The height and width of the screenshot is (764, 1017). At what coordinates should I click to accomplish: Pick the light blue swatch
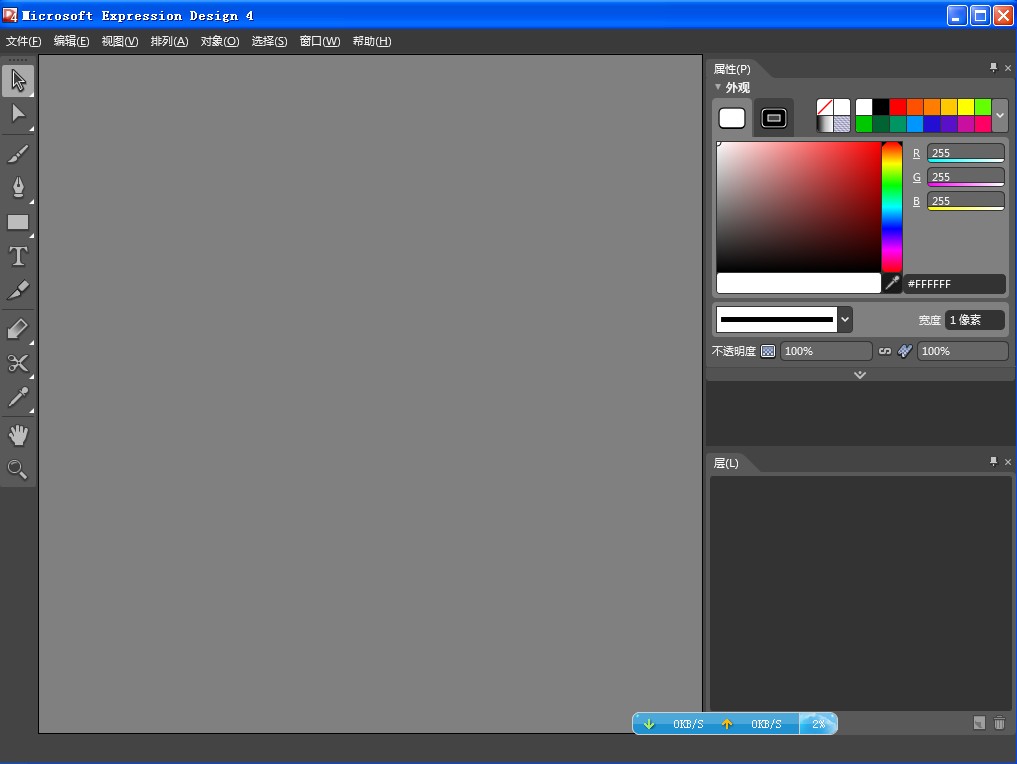point(915,124)
